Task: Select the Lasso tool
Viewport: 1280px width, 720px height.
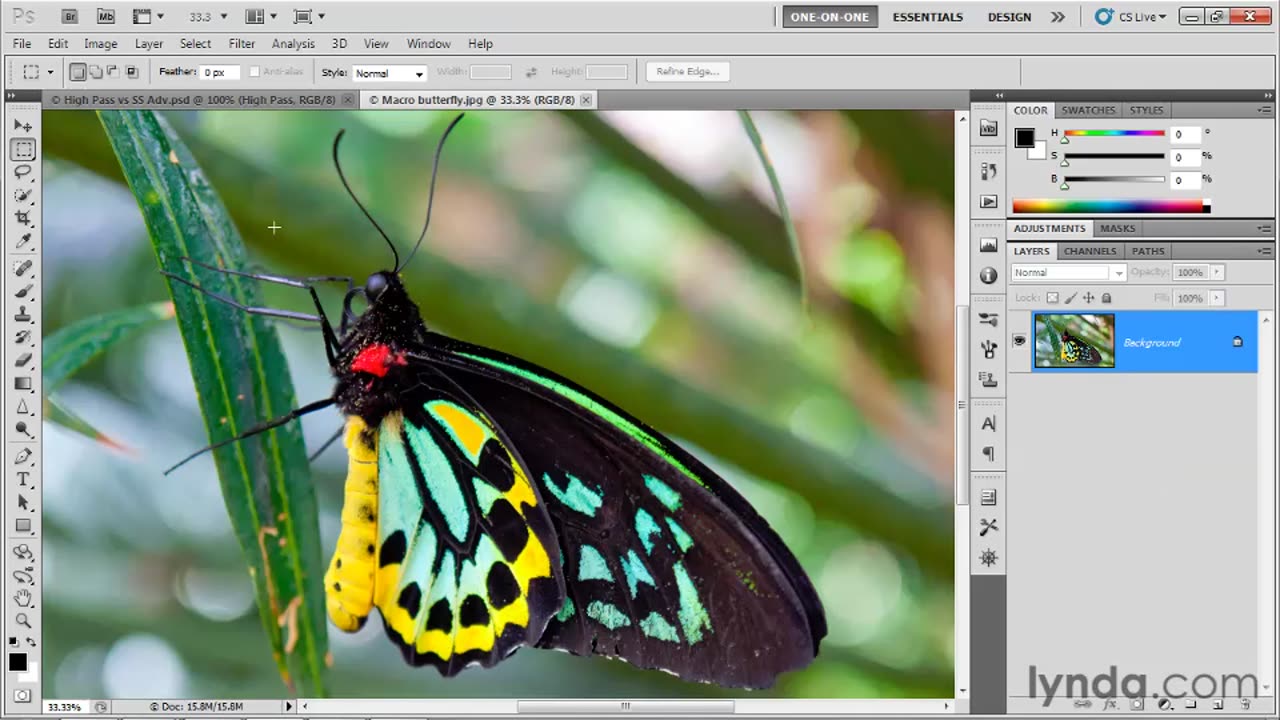Action: pyautogui.click(x=23, y=173)
